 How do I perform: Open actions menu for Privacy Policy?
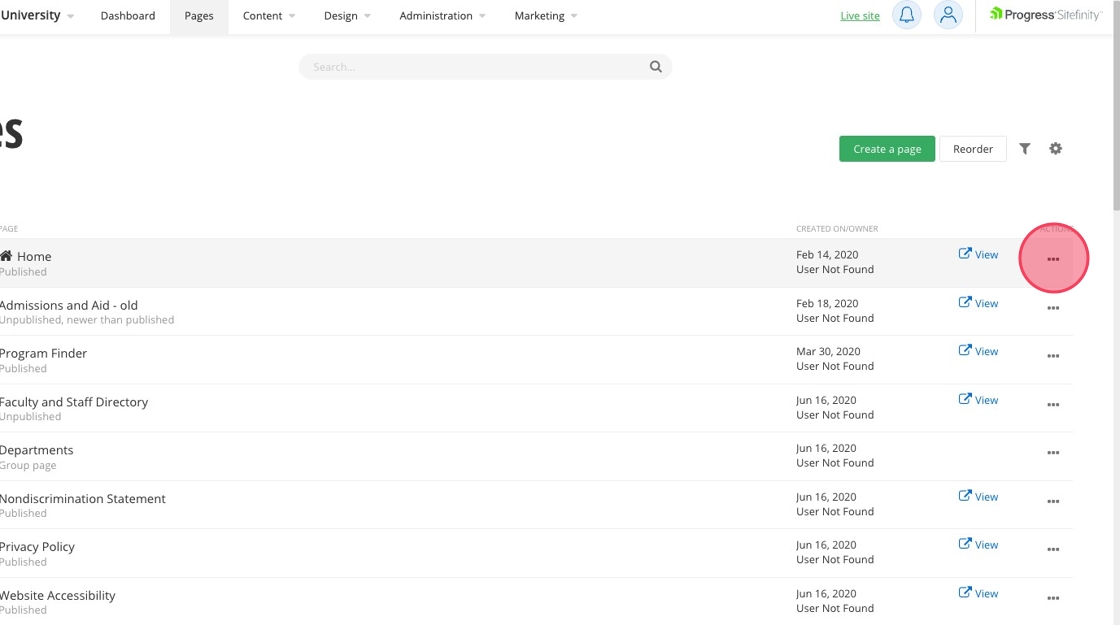tap(1053, 550)
